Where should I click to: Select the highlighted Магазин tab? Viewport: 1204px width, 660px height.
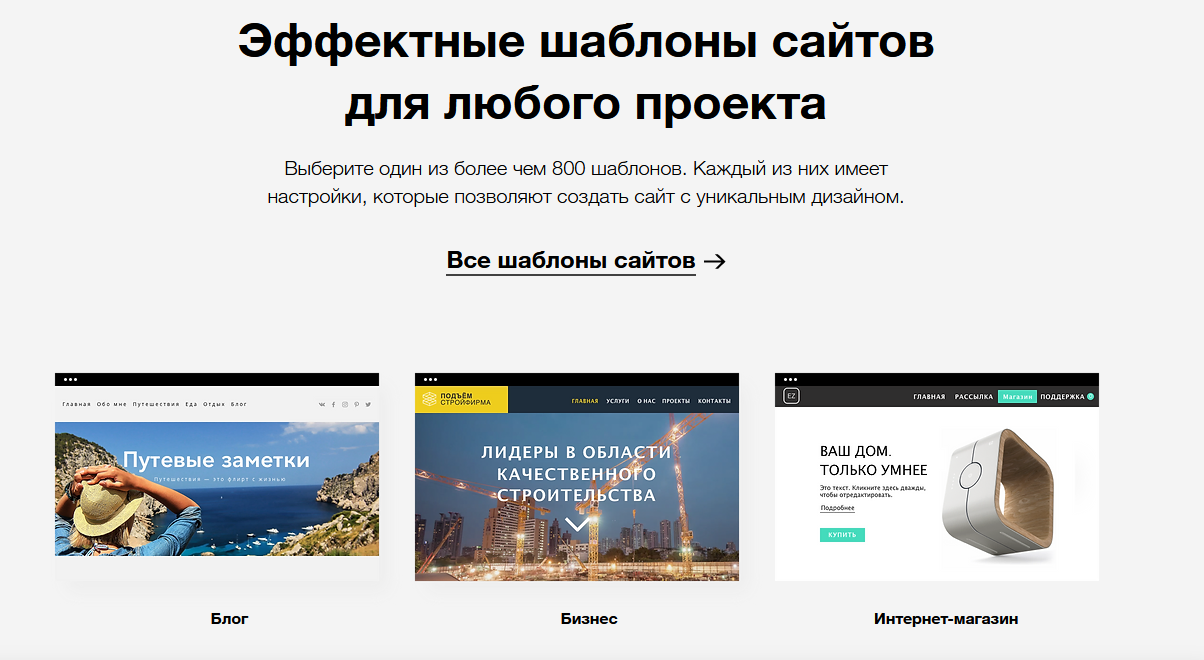click(x=1017, y=397)
